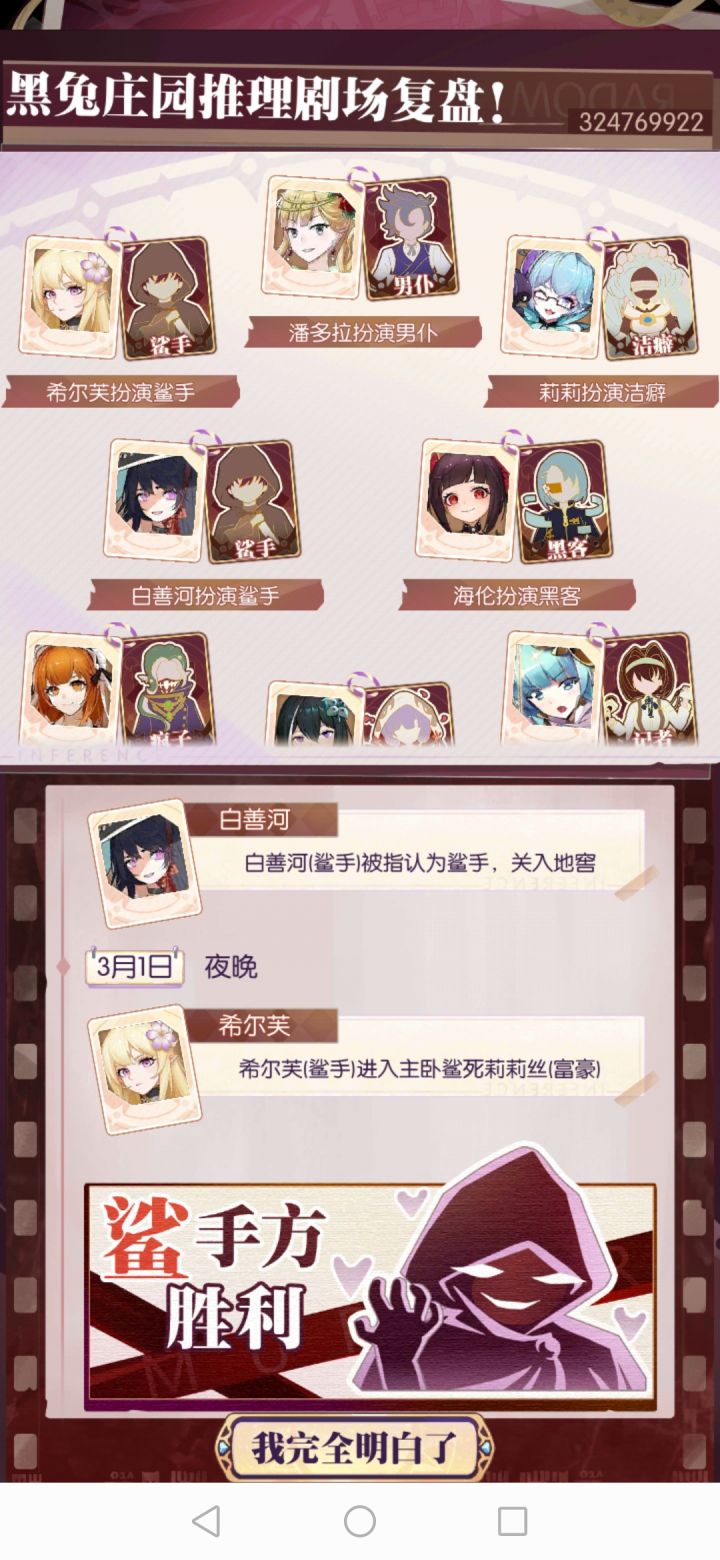Tap the 鲨手 role card beside 希尔芙
The image size is (720, 1560).
168,298
